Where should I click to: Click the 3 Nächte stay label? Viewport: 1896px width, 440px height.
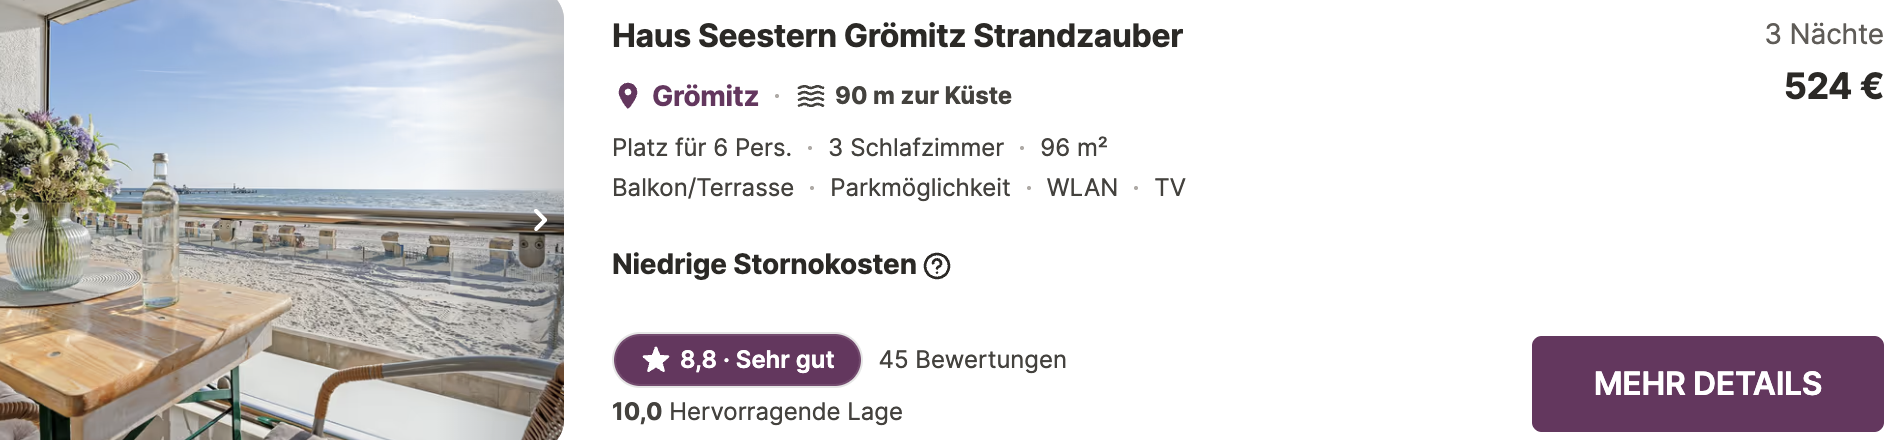coord(1824,35)
